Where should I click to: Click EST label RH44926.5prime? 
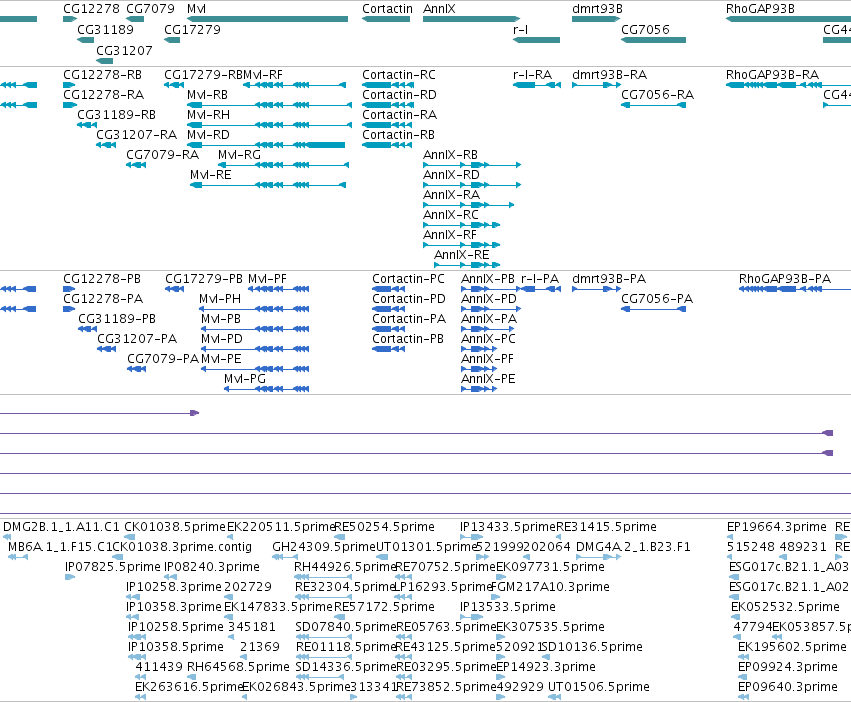pos(345,567)
